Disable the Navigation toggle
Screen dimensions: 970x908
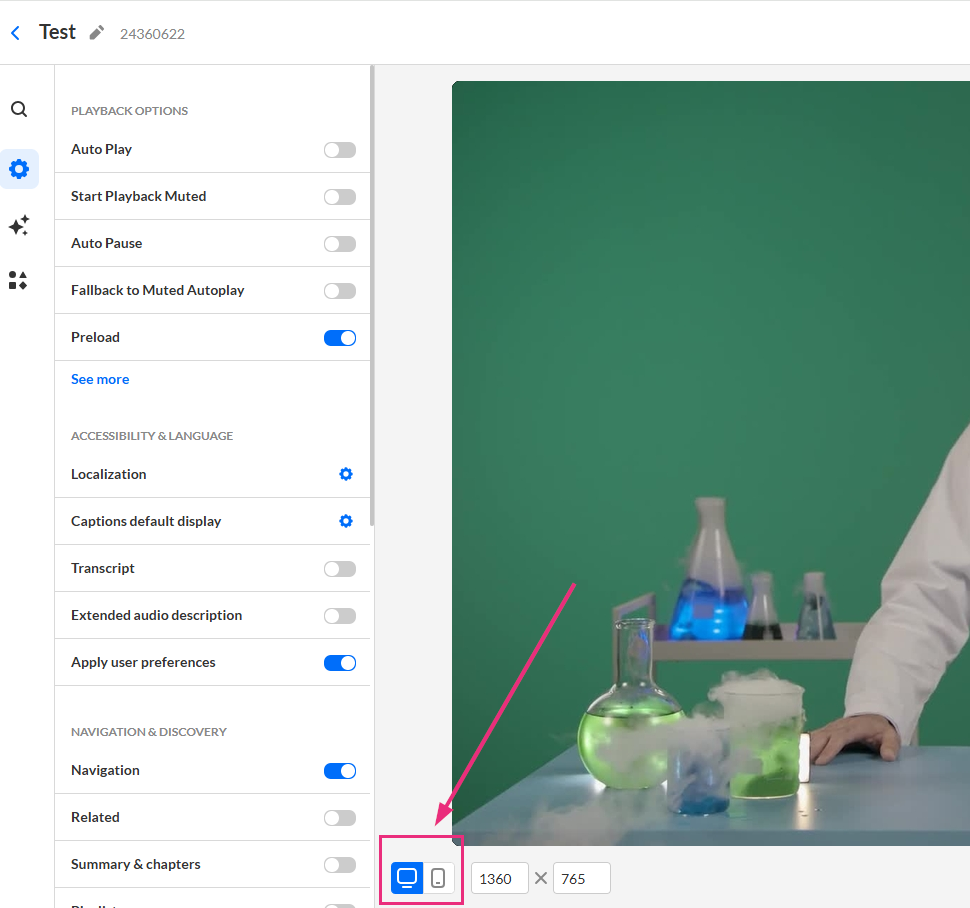coord(340,771)
